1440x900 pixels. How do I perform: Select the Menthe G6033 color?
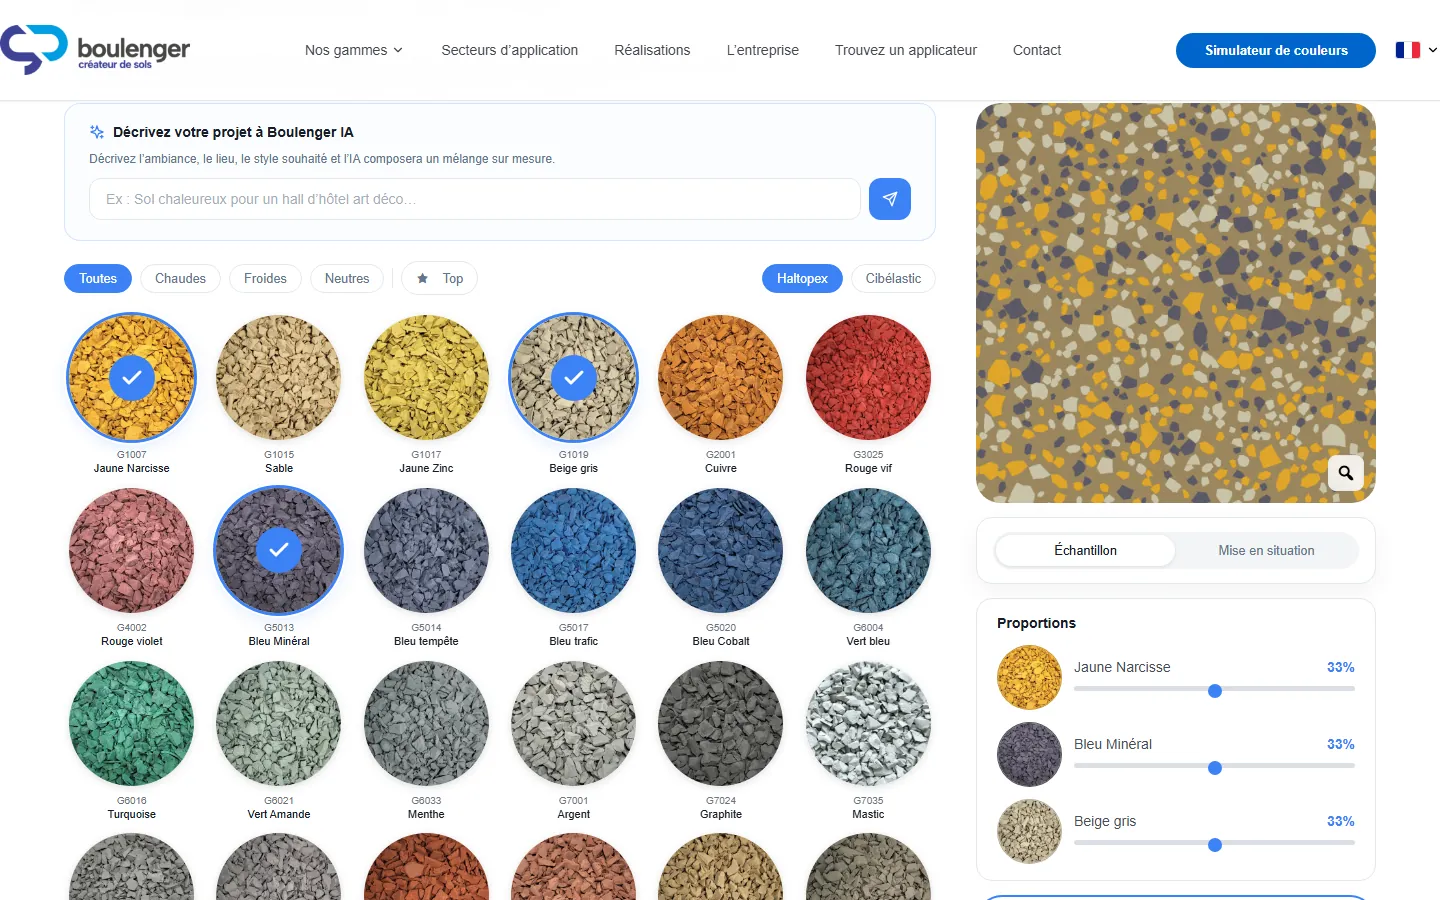pyautogui.click(x=427, y=724)
